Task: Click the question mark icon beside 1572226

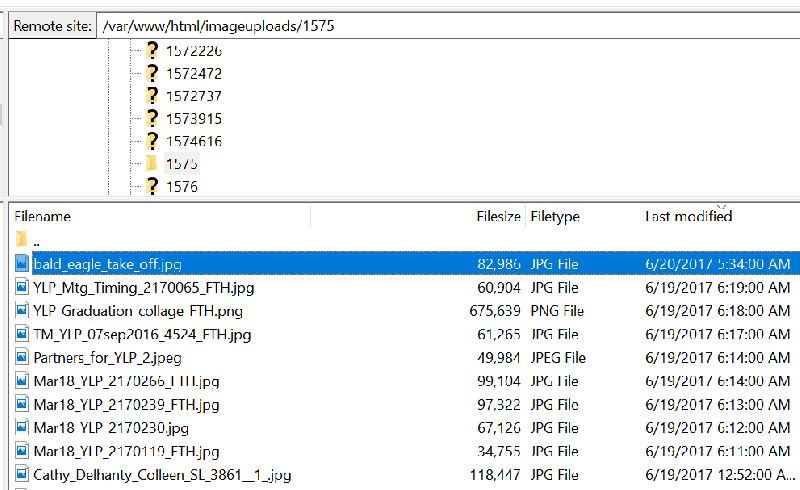Action: point(152,51)
